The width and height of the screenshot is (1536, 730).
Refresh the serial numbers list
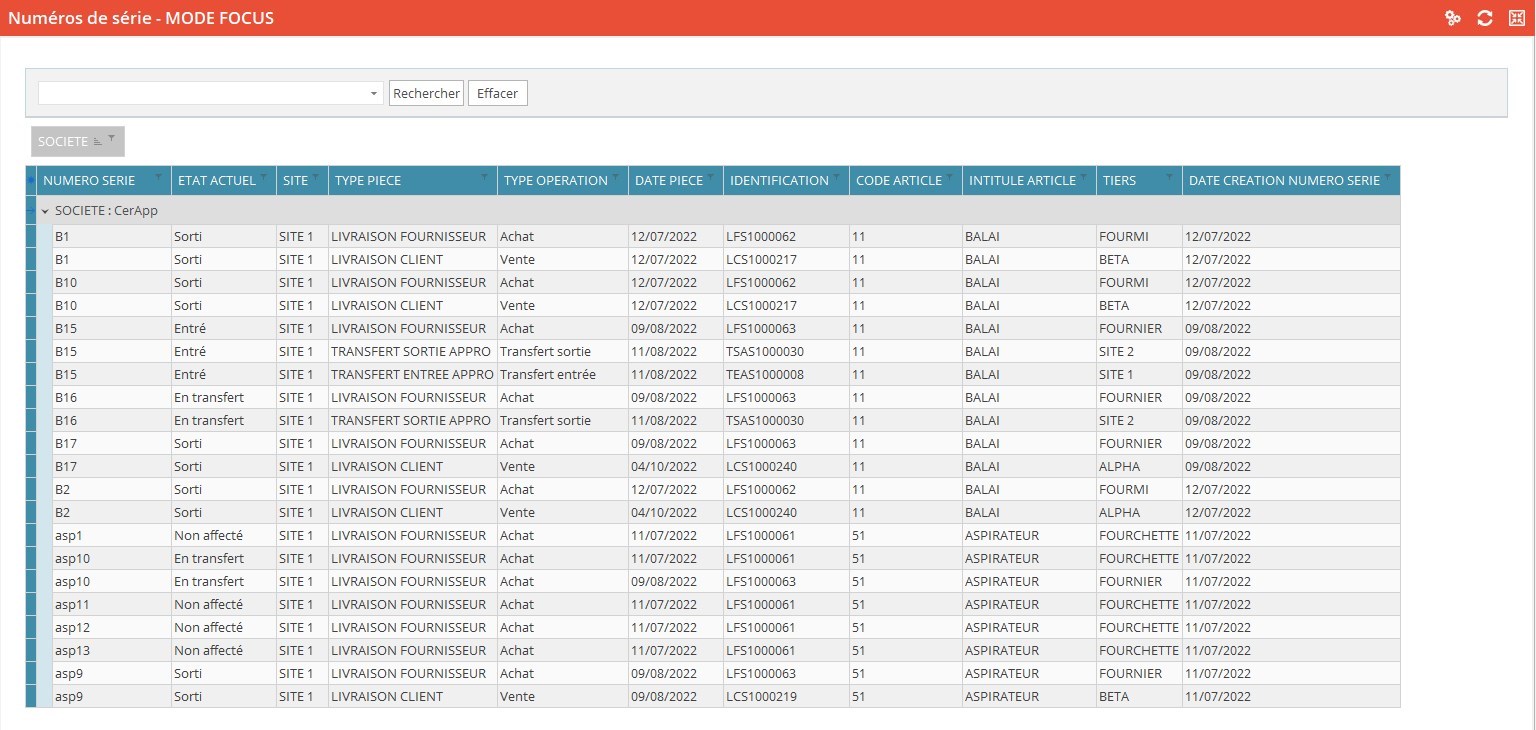point(1485,18)
